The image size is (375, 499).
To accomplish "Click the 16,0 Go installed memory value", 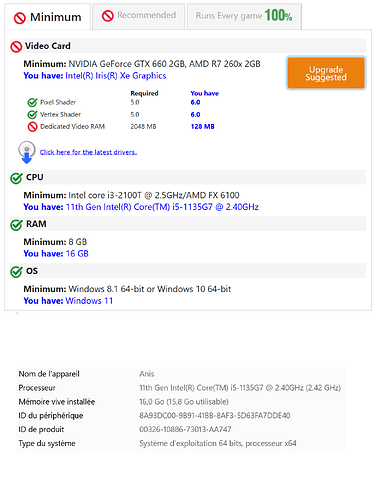I will point(184,402).
